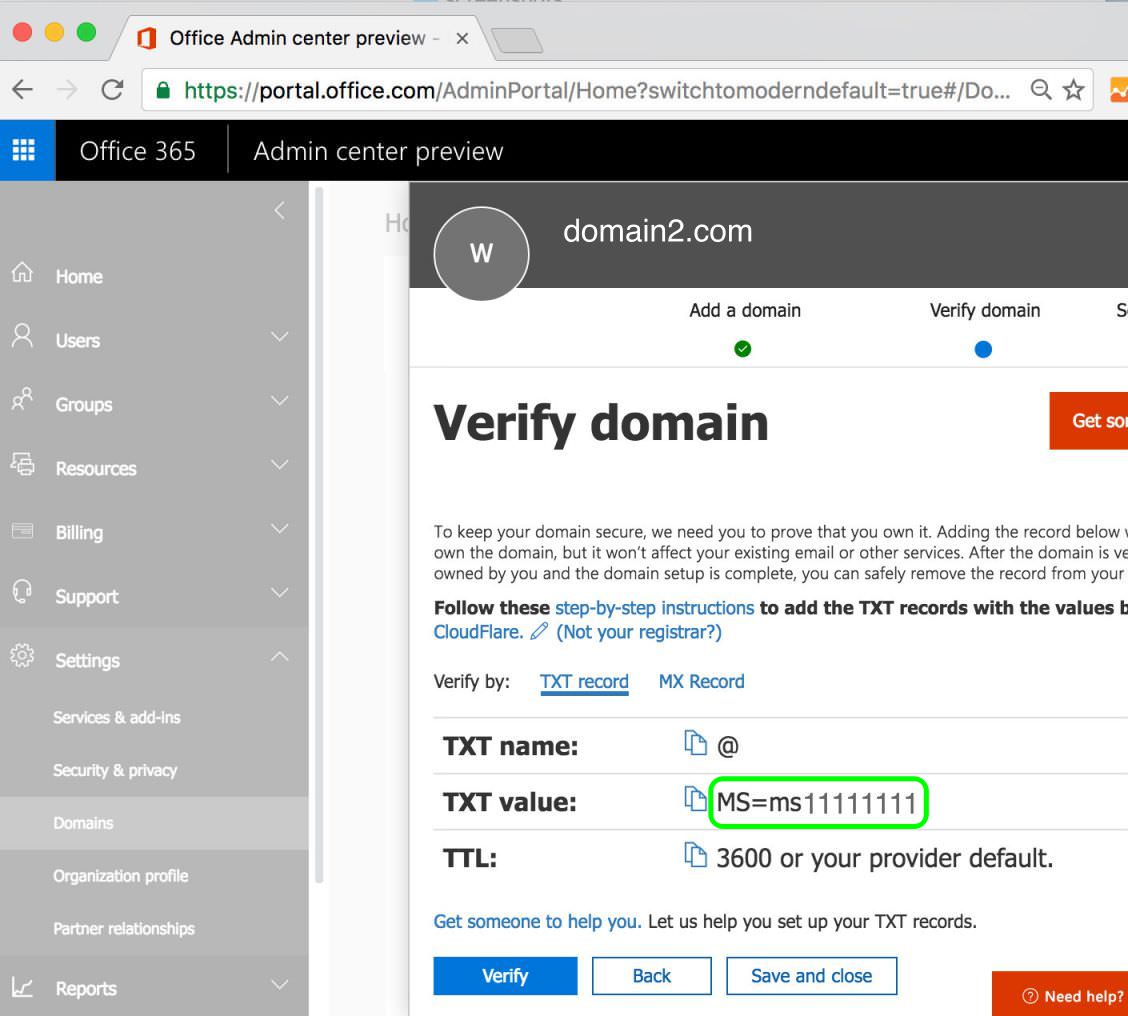
Task: Open Security & privacy settings
Action: pos(115,770)
